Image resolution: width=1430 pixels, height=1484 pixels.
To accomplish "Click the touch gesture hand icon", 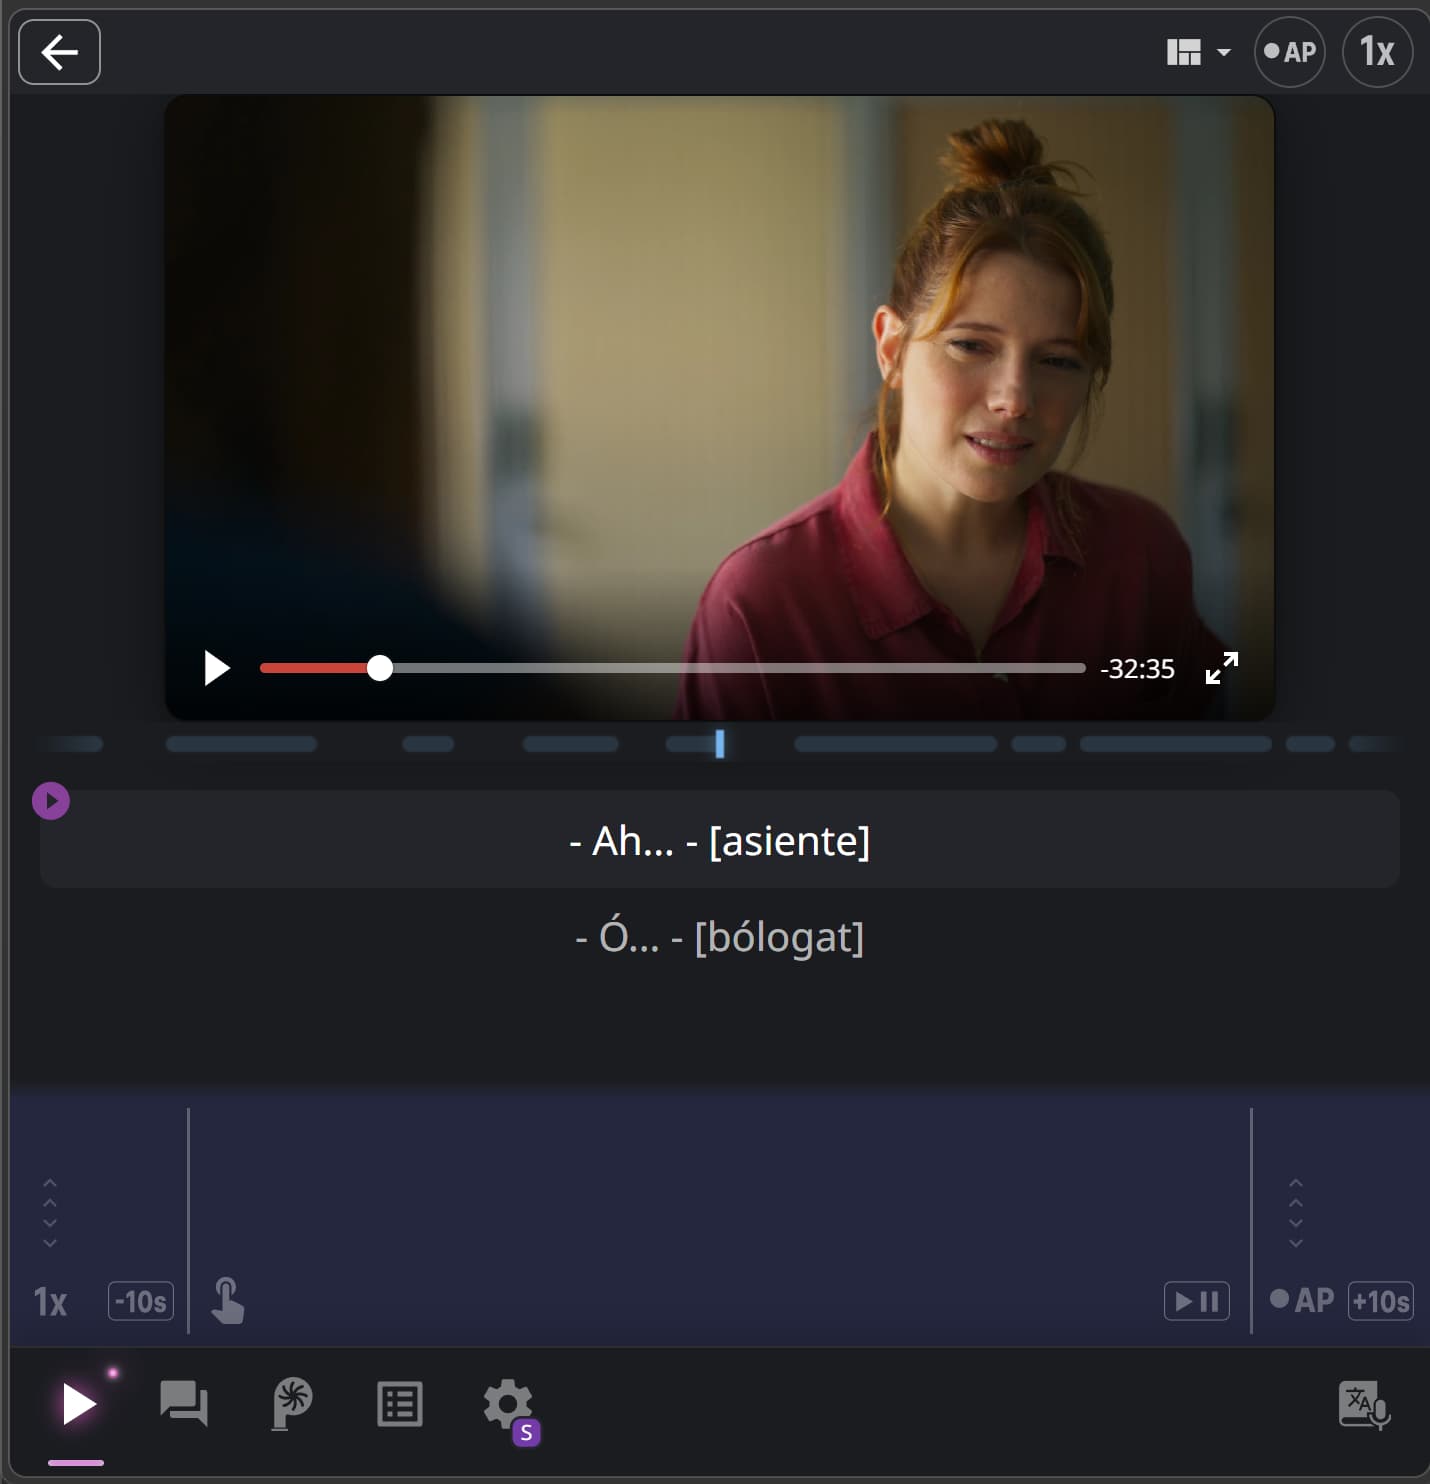I will tap(227, 1301).
